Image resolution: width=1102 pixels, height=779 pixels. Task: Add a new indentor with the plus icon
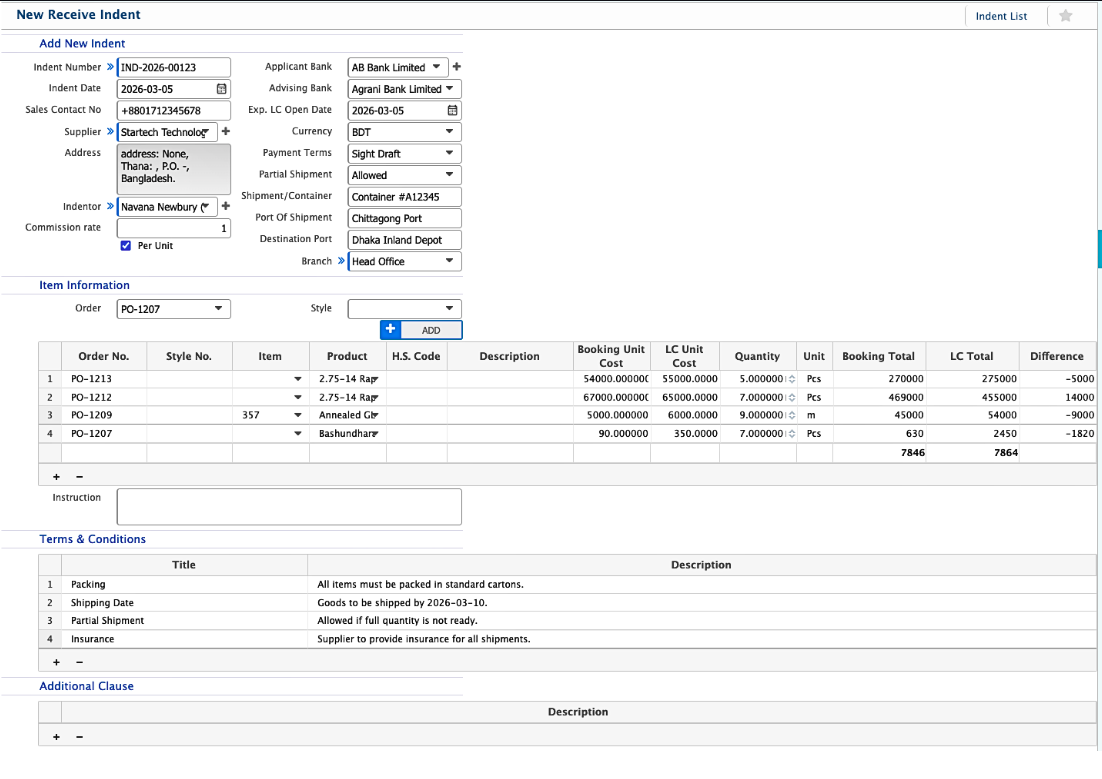[x=226, y=206]
